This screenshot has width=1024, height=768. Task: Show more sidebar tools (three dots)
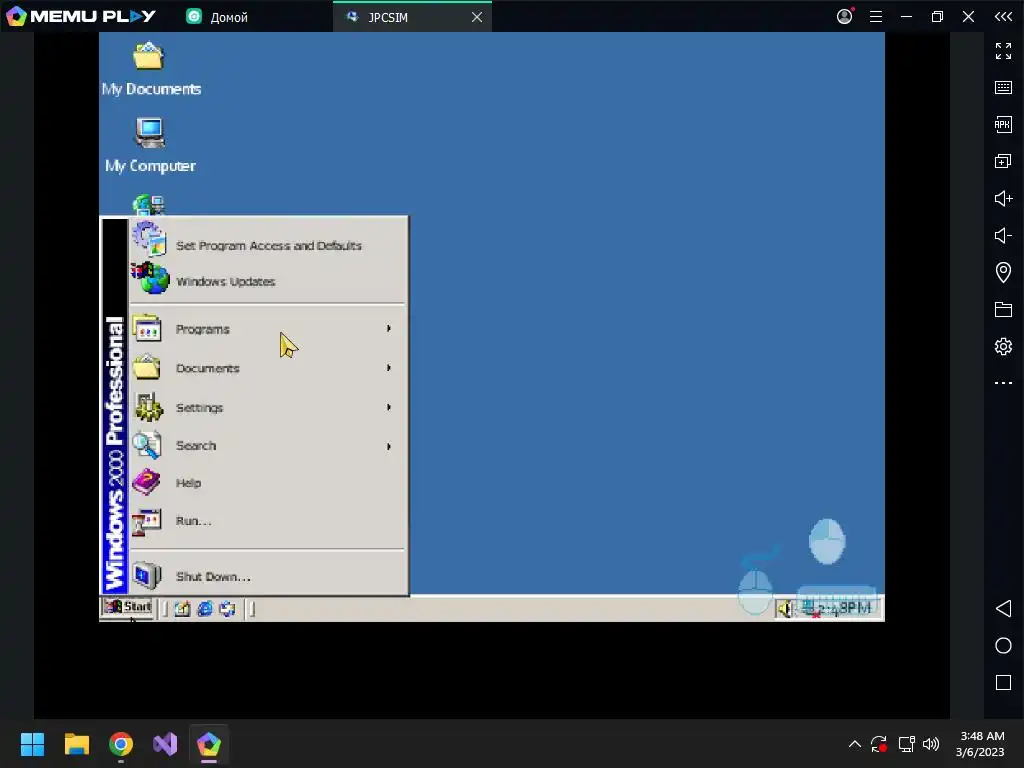click(x=1003, y=383)
